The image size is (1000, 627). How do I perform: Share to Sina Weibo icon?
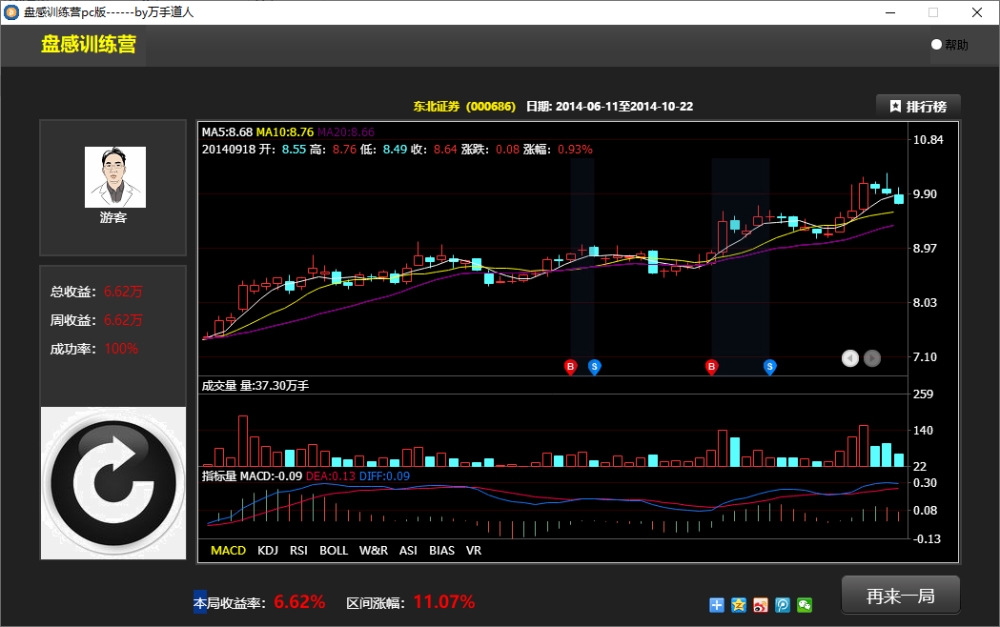(760, 605)
